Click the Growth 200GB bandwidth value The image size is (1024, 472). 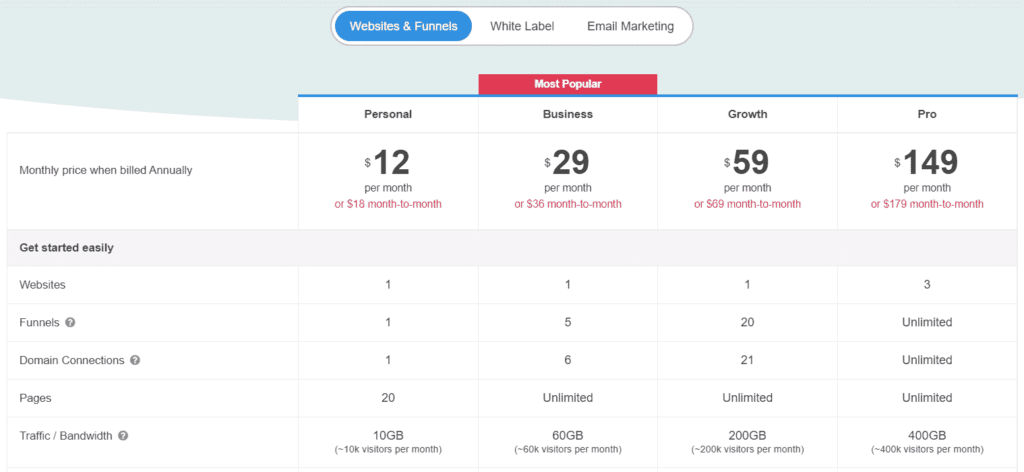pos(747,436)
